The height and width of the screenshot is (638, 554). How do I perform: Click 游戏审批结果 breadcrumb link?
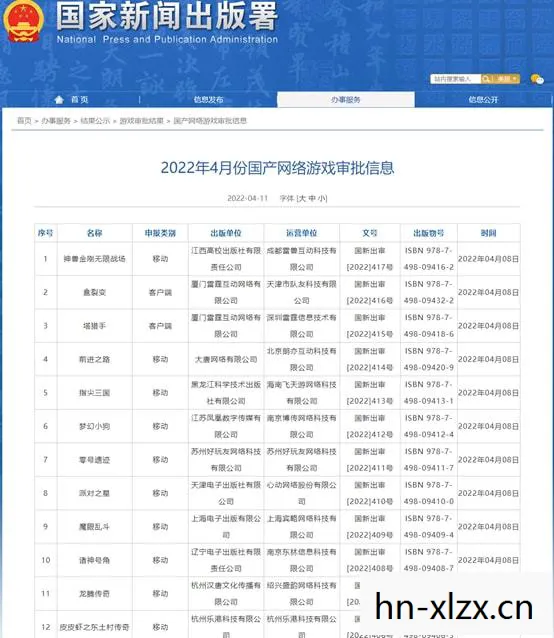coord(142,120)
